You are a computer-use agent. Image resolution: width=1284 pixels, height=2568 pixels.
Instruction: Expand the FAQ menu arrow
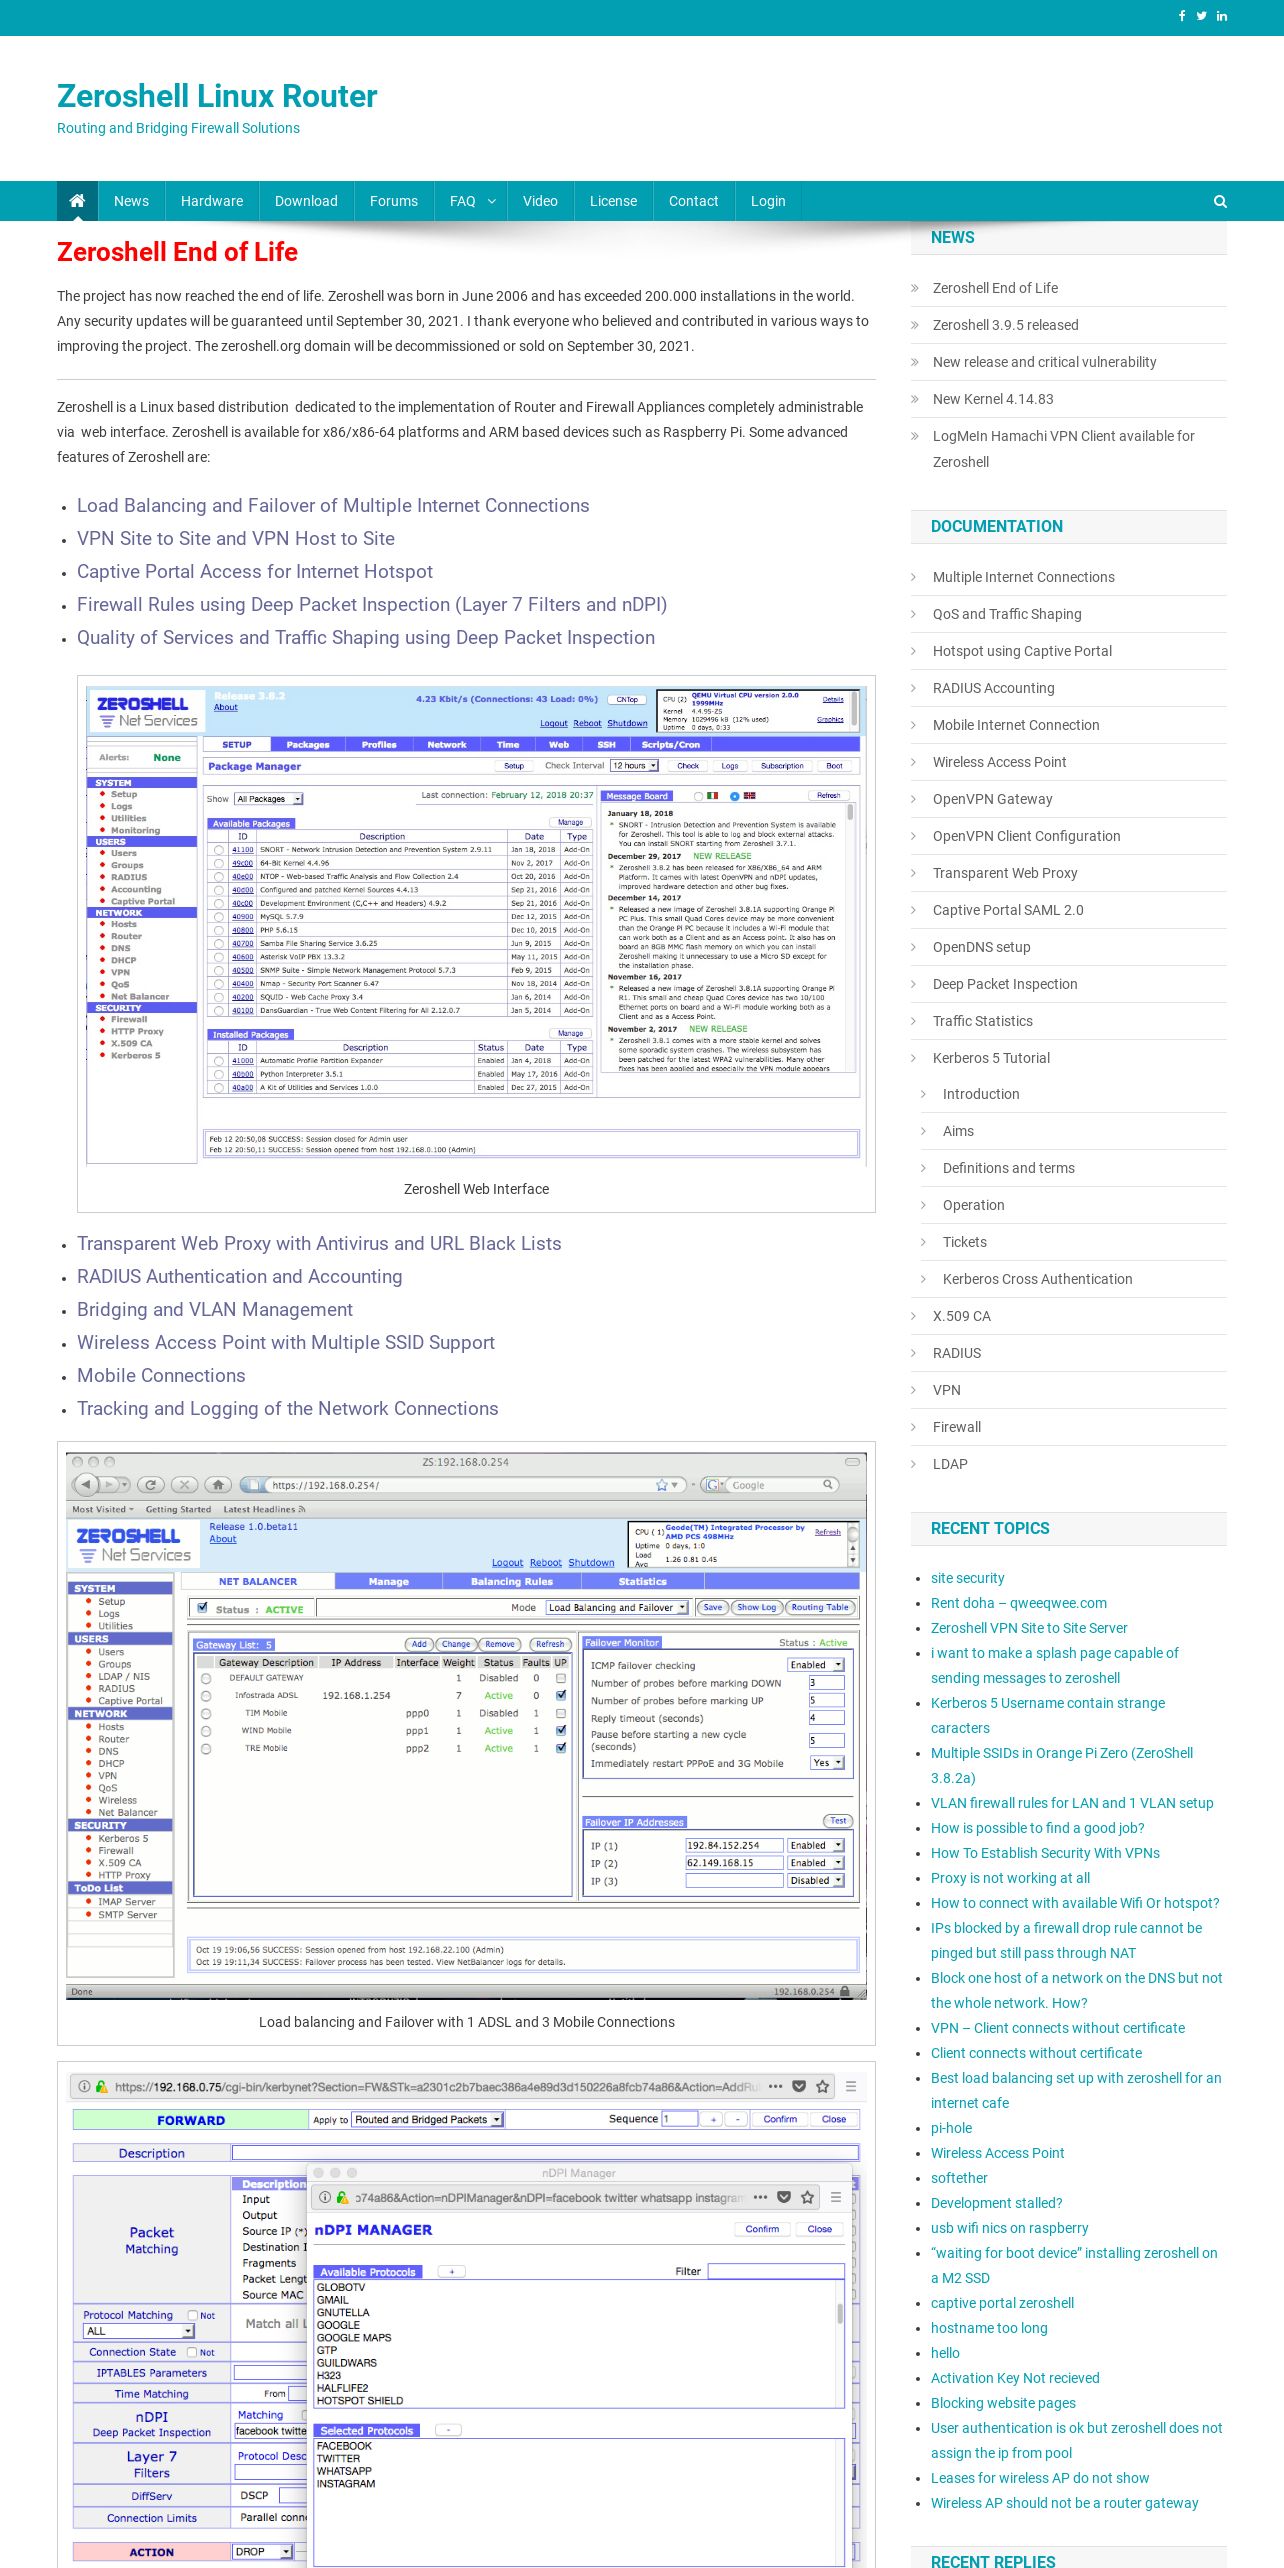coord(491,201)
